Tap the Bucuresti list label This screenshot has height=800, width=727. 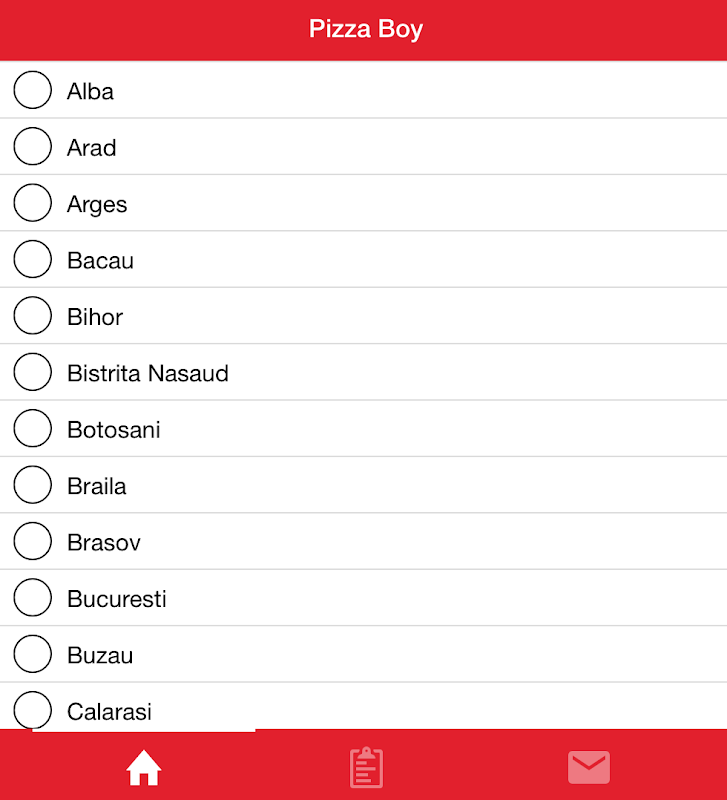117,599
